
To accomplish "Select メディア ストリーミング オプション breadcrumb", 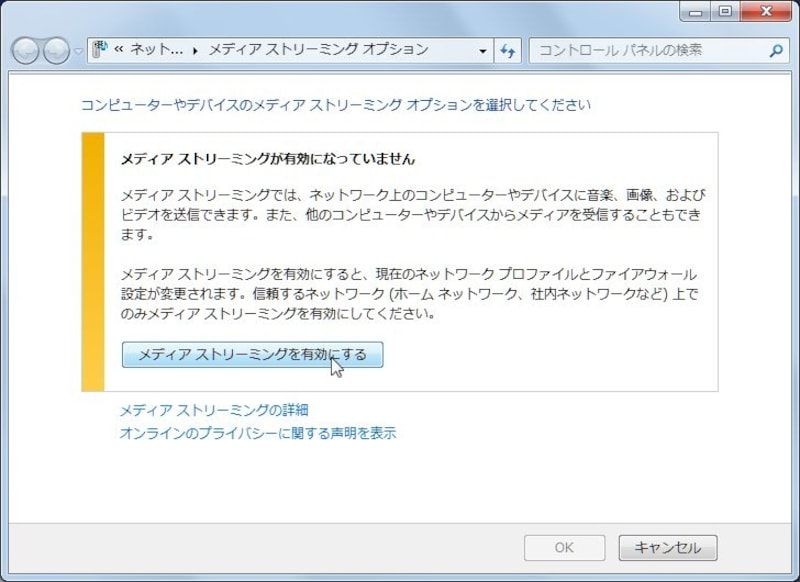I will point(318,50).
